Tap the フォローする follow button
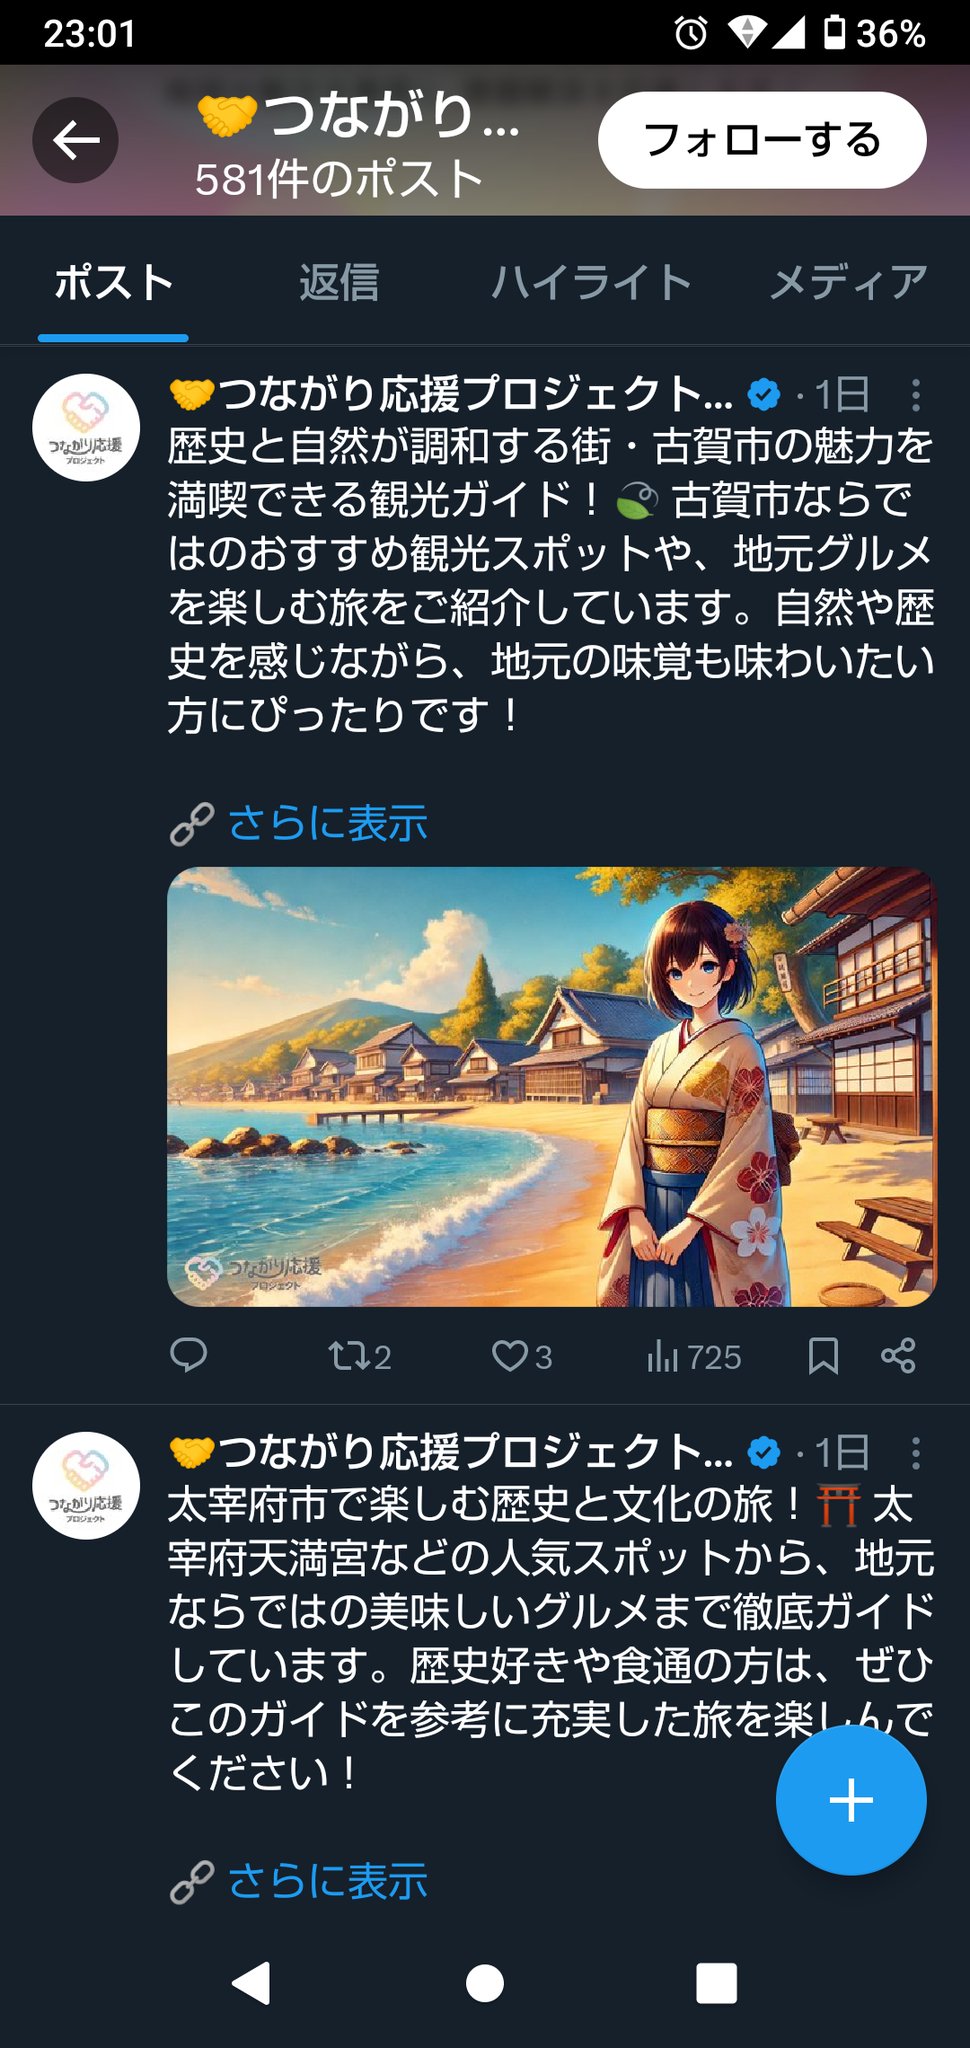Viewport: 970px width, 2048px height. point(762,140)
